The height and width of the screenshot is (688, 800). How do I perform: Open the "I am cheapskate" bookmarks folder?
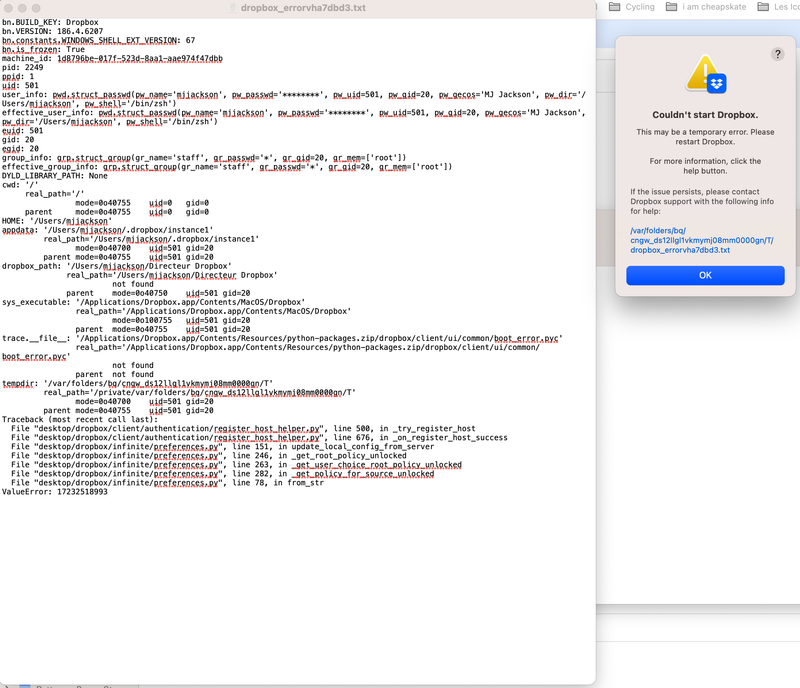coord(713,7)
